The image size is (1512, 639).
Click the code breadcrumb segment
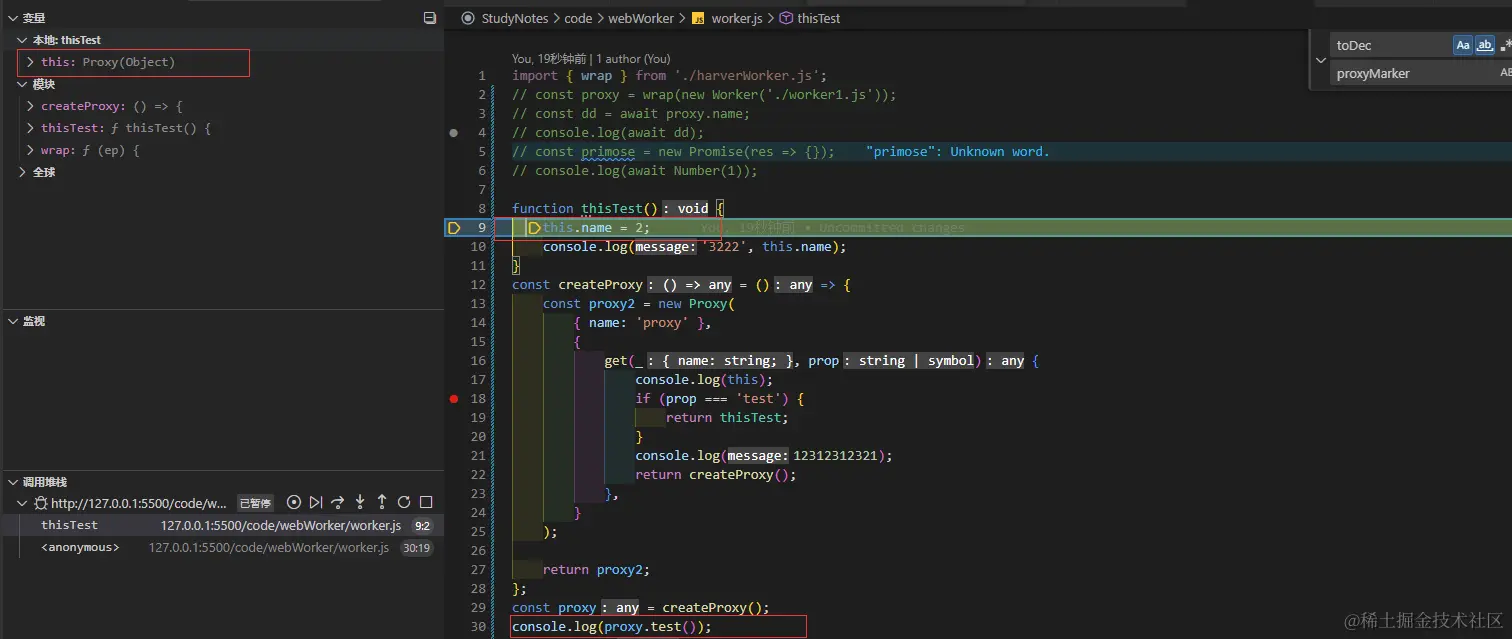coord(578,18)
